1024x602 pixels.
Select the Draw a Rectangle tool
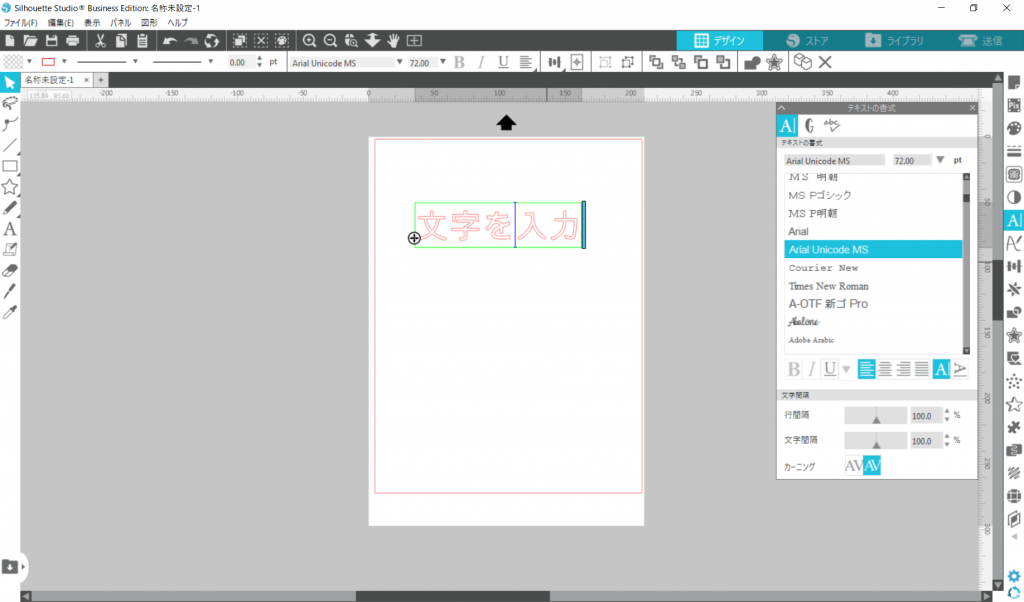10,166
